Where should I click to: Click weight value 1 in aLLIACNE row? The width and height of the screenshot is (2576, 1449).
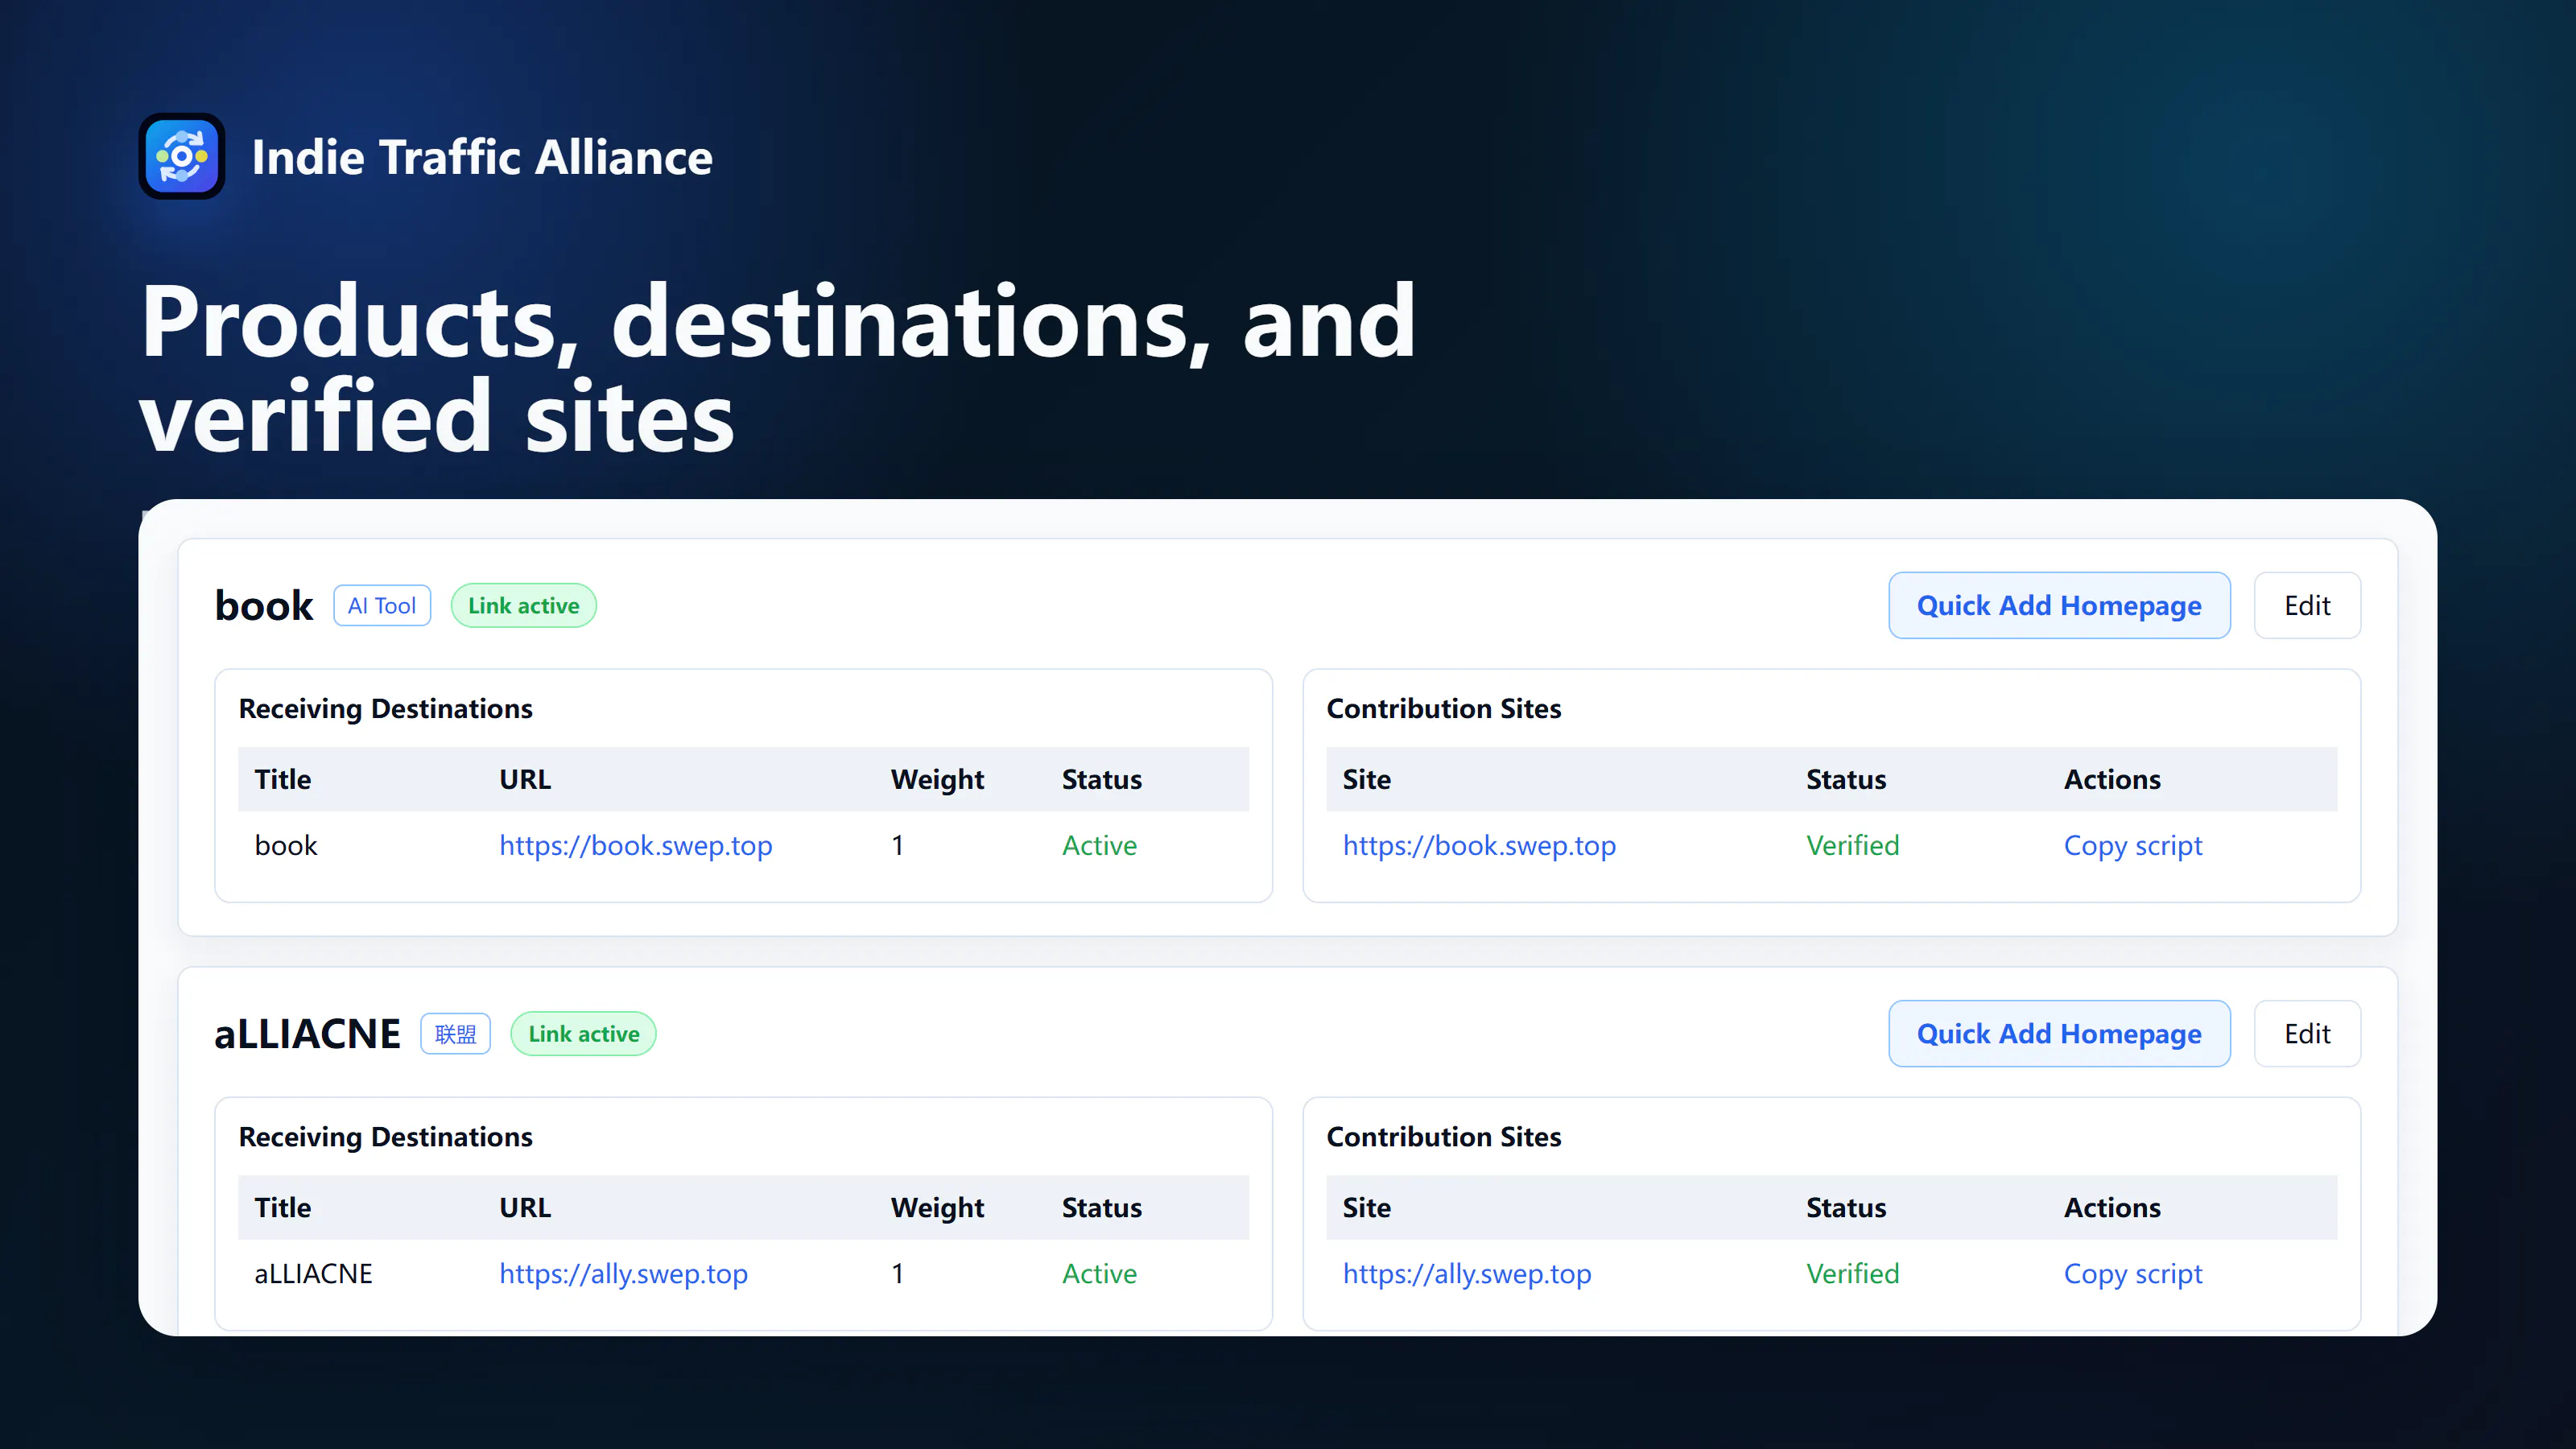point(898,1273)
